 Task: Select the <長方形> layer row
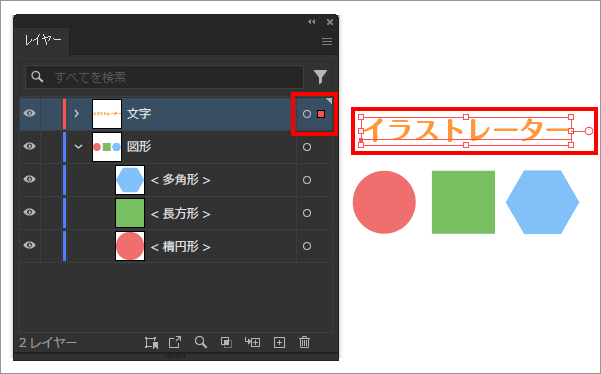176,213
